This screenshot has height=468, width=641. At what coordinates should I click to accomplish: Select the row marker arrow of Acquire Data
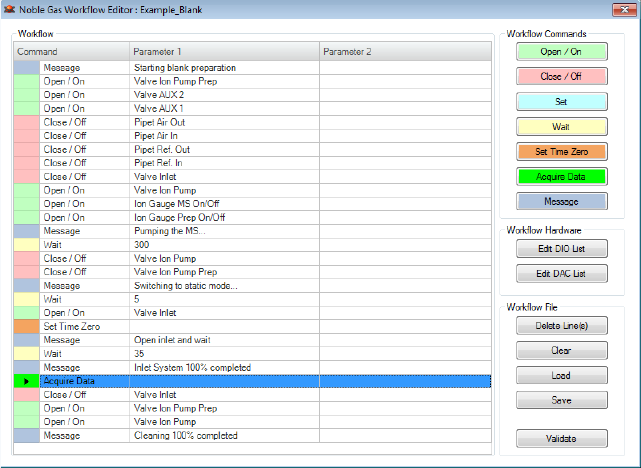point(27,381)
